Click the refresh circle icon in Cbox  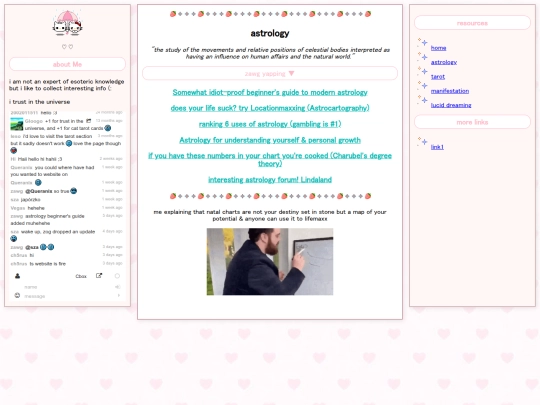tap(117, 276)
